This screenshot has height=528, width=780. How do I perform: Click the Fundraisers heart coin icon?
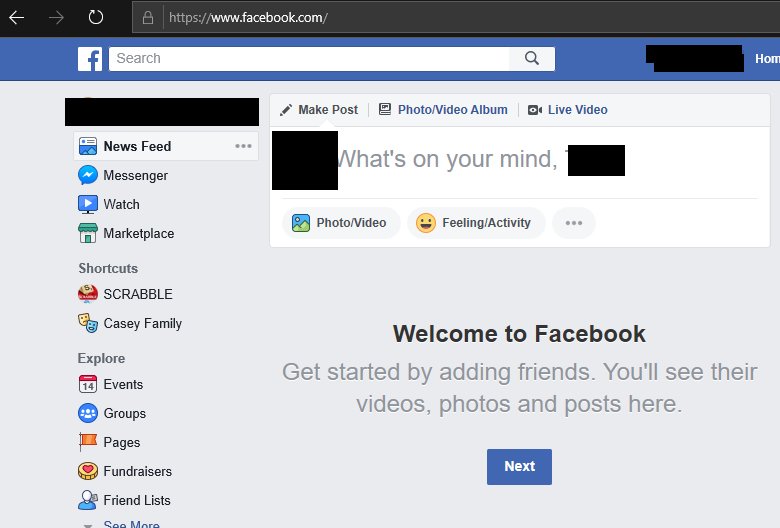[88, 471]
